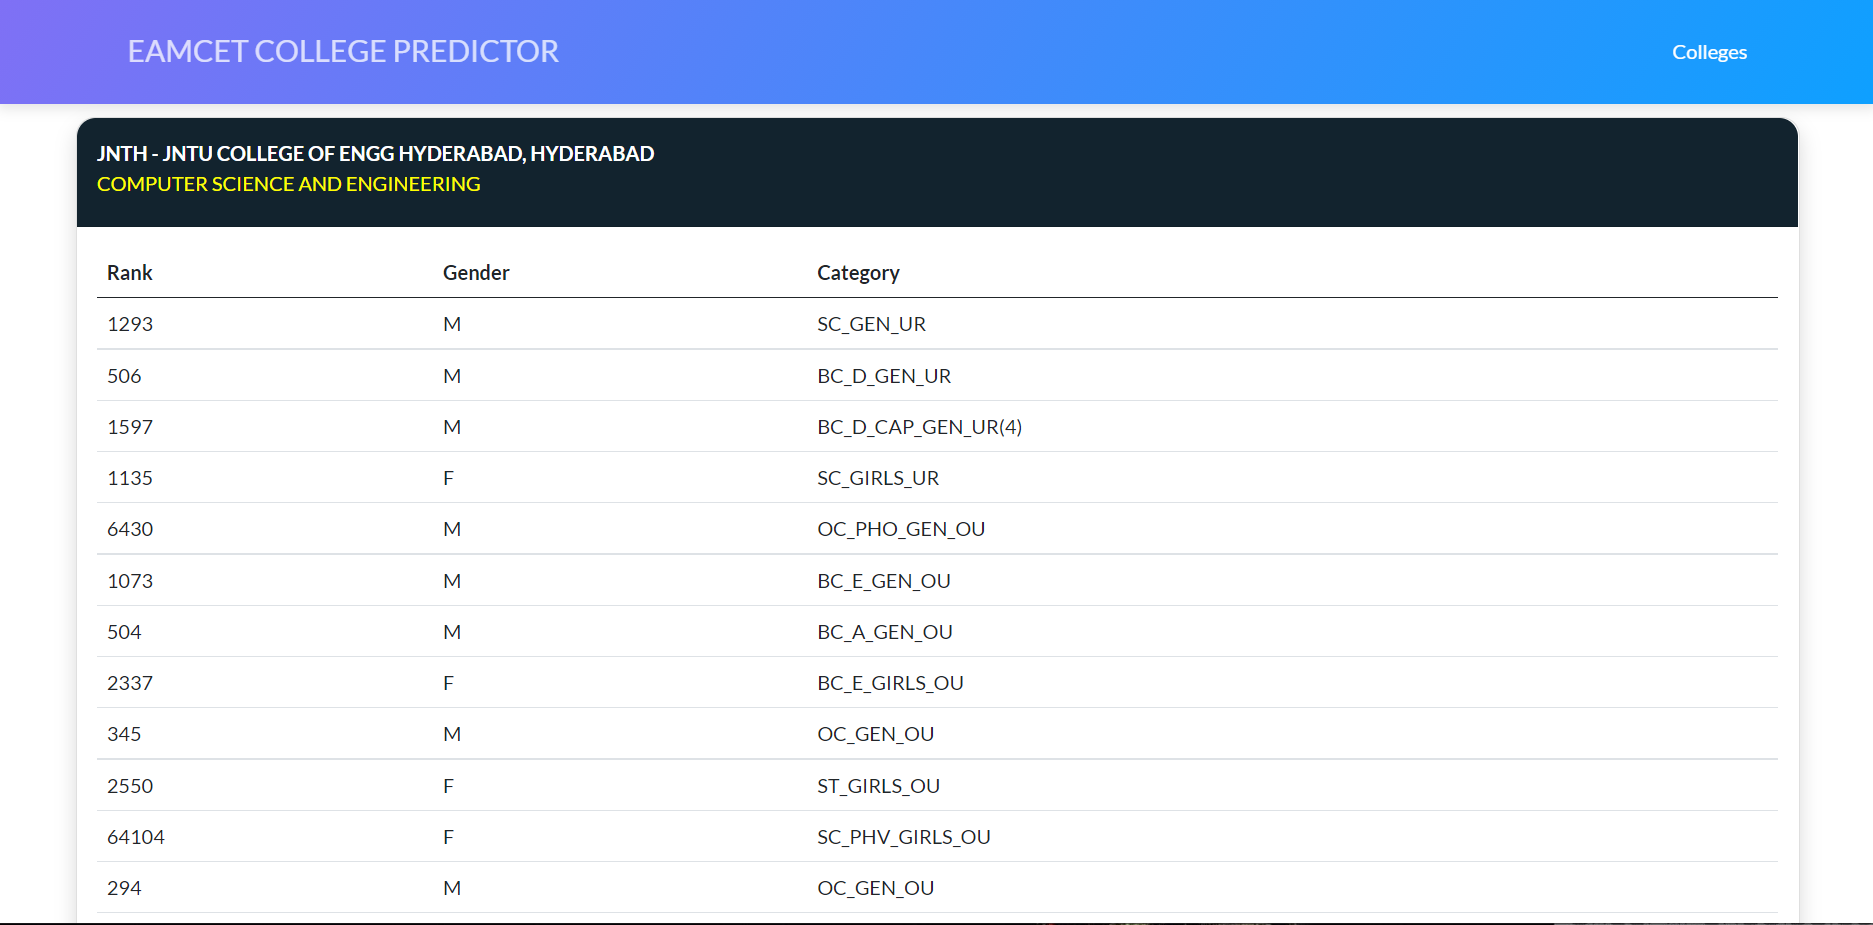Click gender M in rank 1293 row
This screenshot has width=1873, height=925.
click(452, 324)
